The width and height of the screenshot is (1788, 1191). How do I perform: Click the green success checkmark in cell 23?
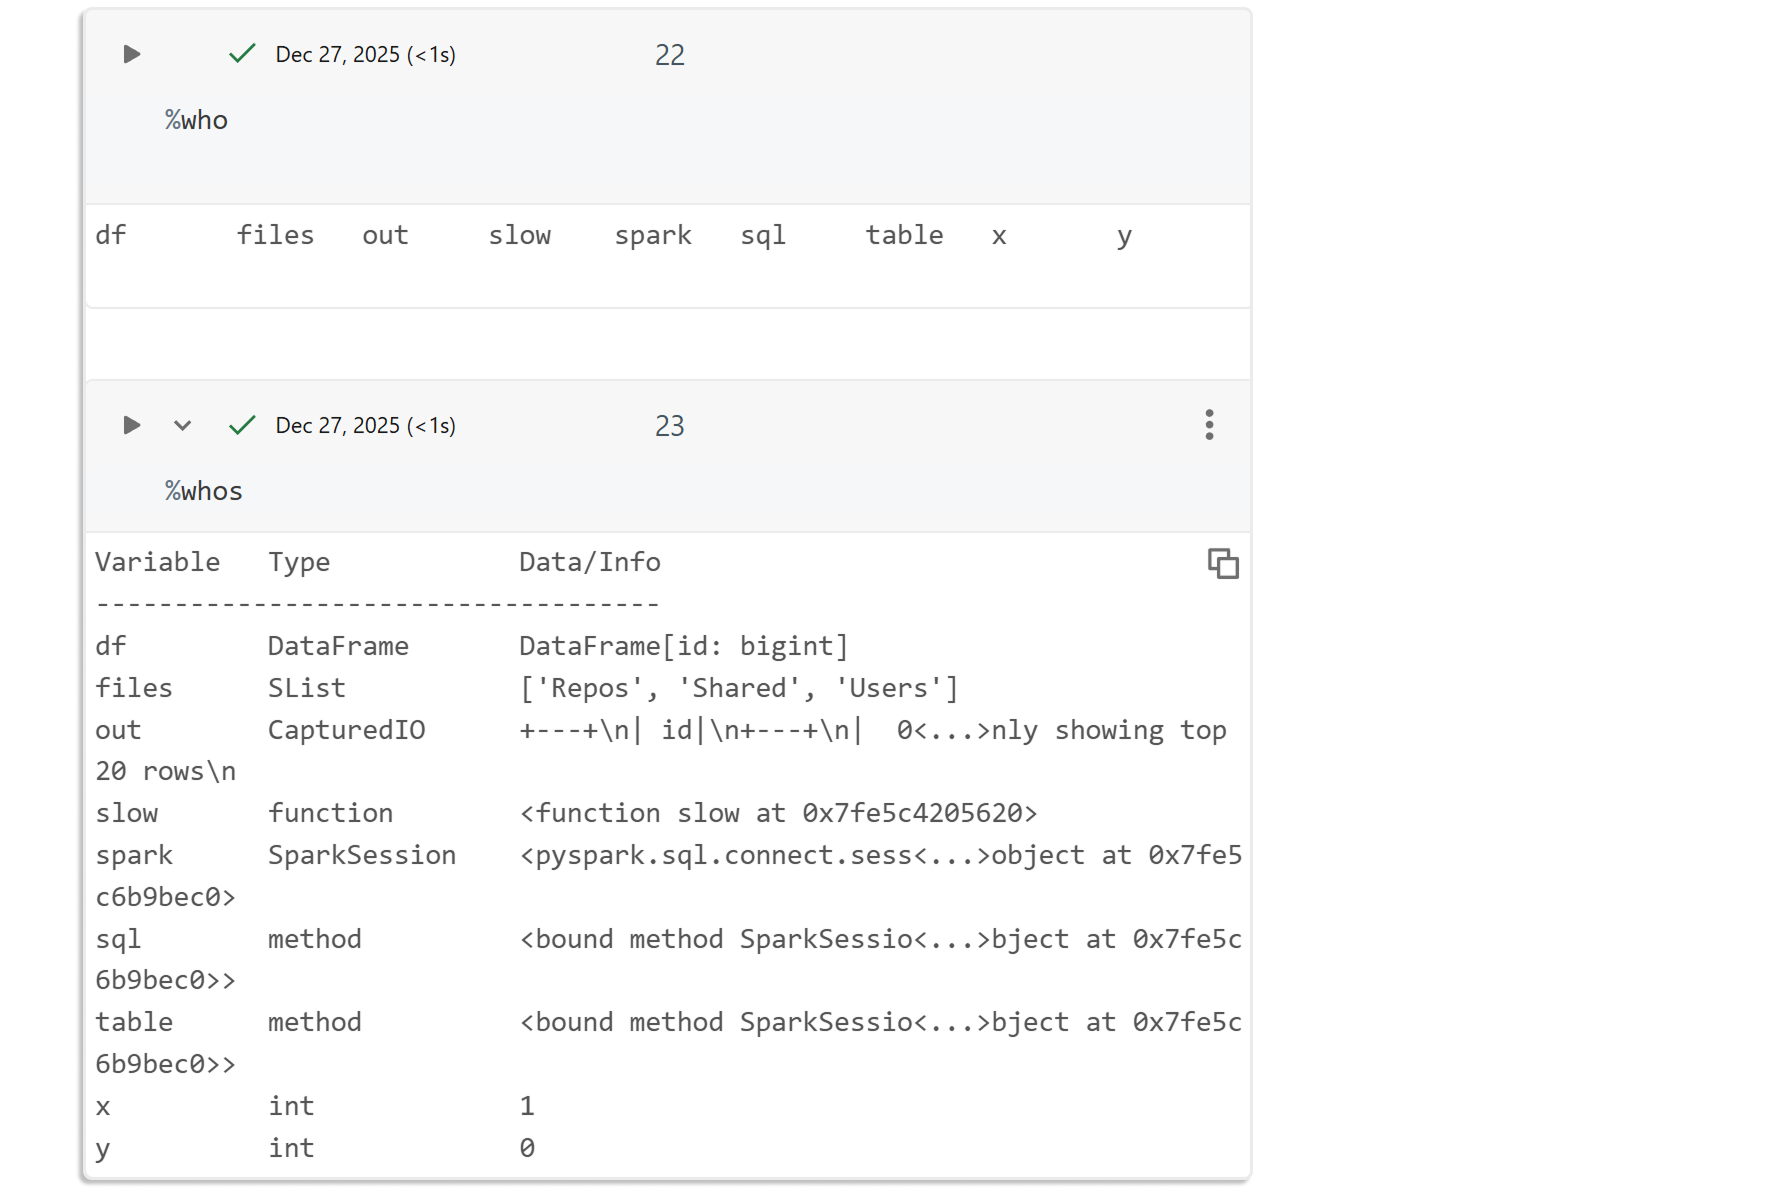(242, 425)
